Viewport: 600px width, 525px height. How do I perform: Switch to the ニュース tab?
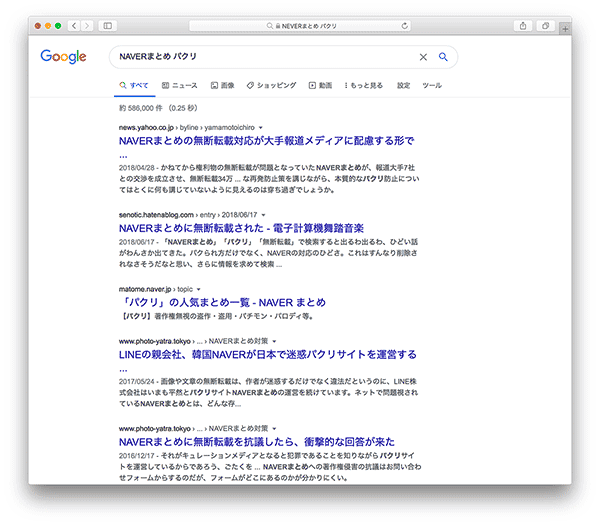[178, 86]
